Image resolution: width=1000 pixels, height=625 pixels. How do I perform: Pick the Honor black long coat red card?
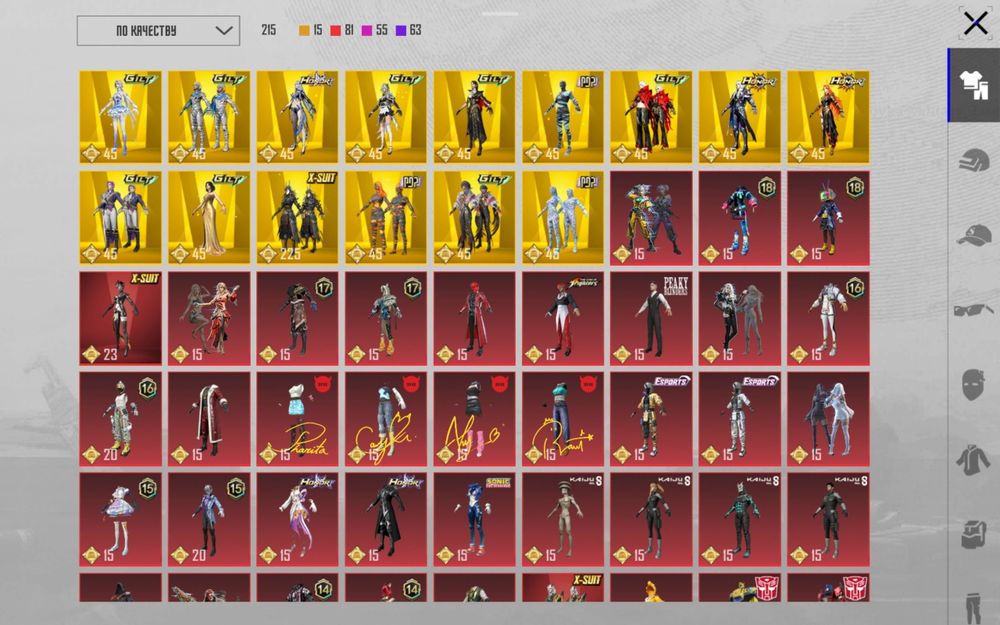386,520
